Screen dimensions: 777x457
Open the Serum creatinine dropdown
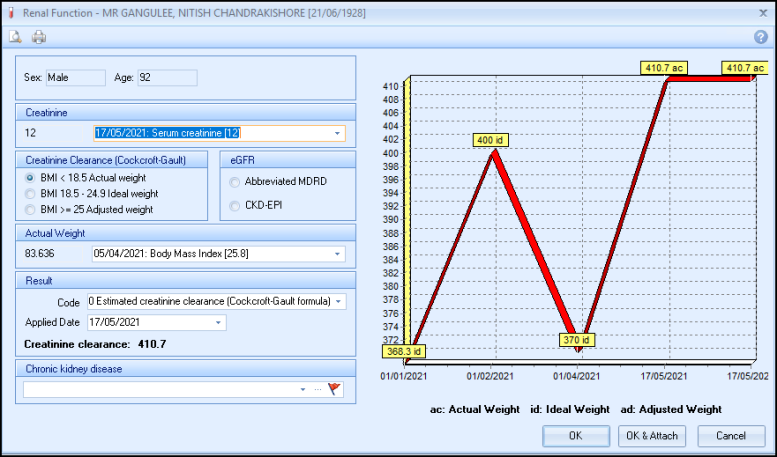pos(337,133)
